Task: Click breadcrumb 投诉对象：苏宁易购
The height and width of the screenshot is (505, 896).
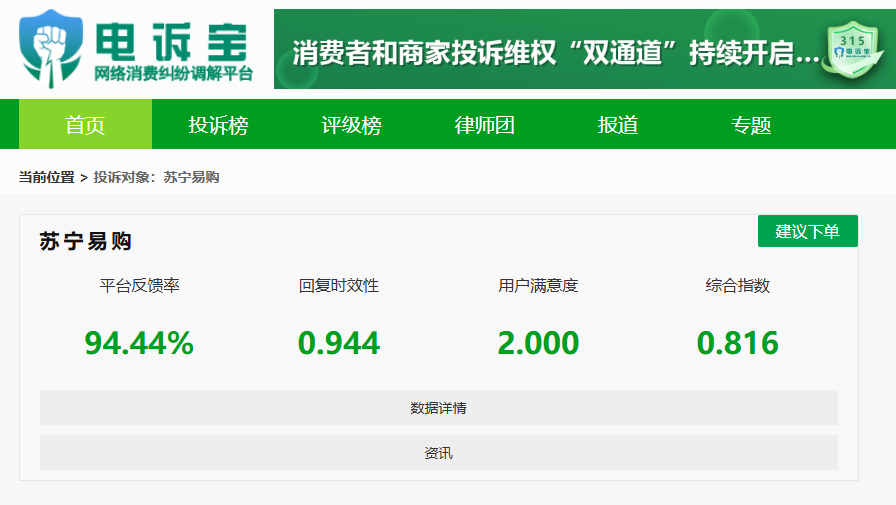Action: point(157,177)
